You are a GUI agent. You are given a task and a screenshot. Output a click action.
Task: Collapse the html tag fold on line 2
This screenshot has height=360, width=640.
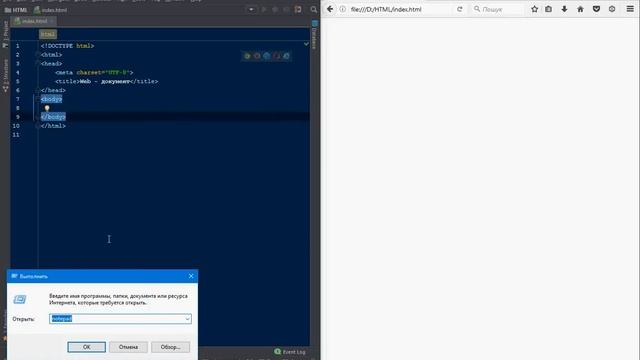[x=38, y=55]
